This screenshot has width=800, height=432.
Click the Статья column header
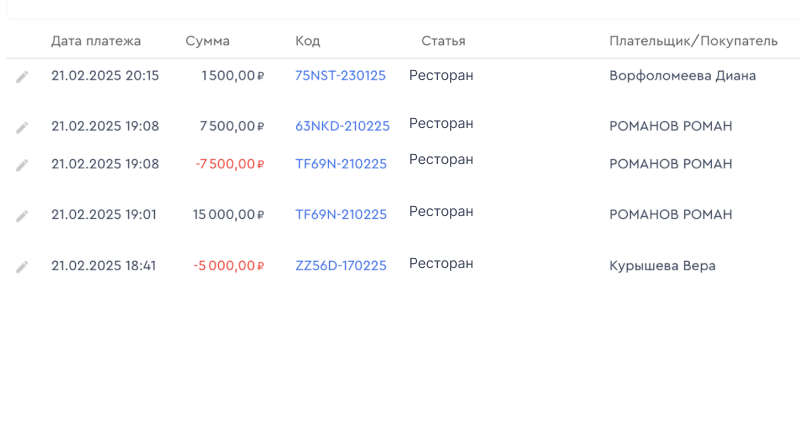443,41
